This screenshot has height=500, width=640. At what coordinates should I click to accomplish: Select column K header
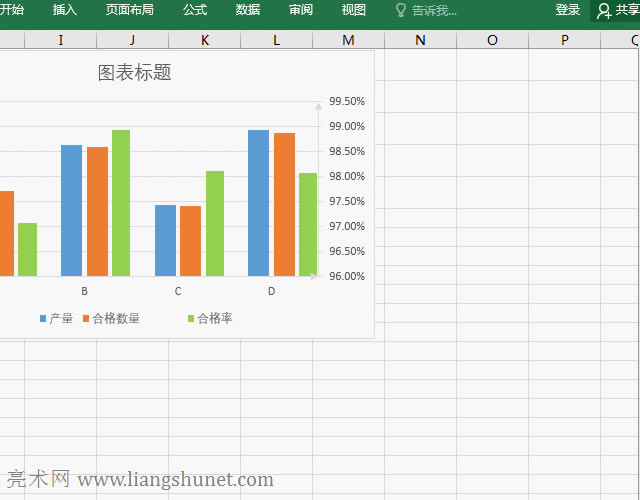click(205, 40)
